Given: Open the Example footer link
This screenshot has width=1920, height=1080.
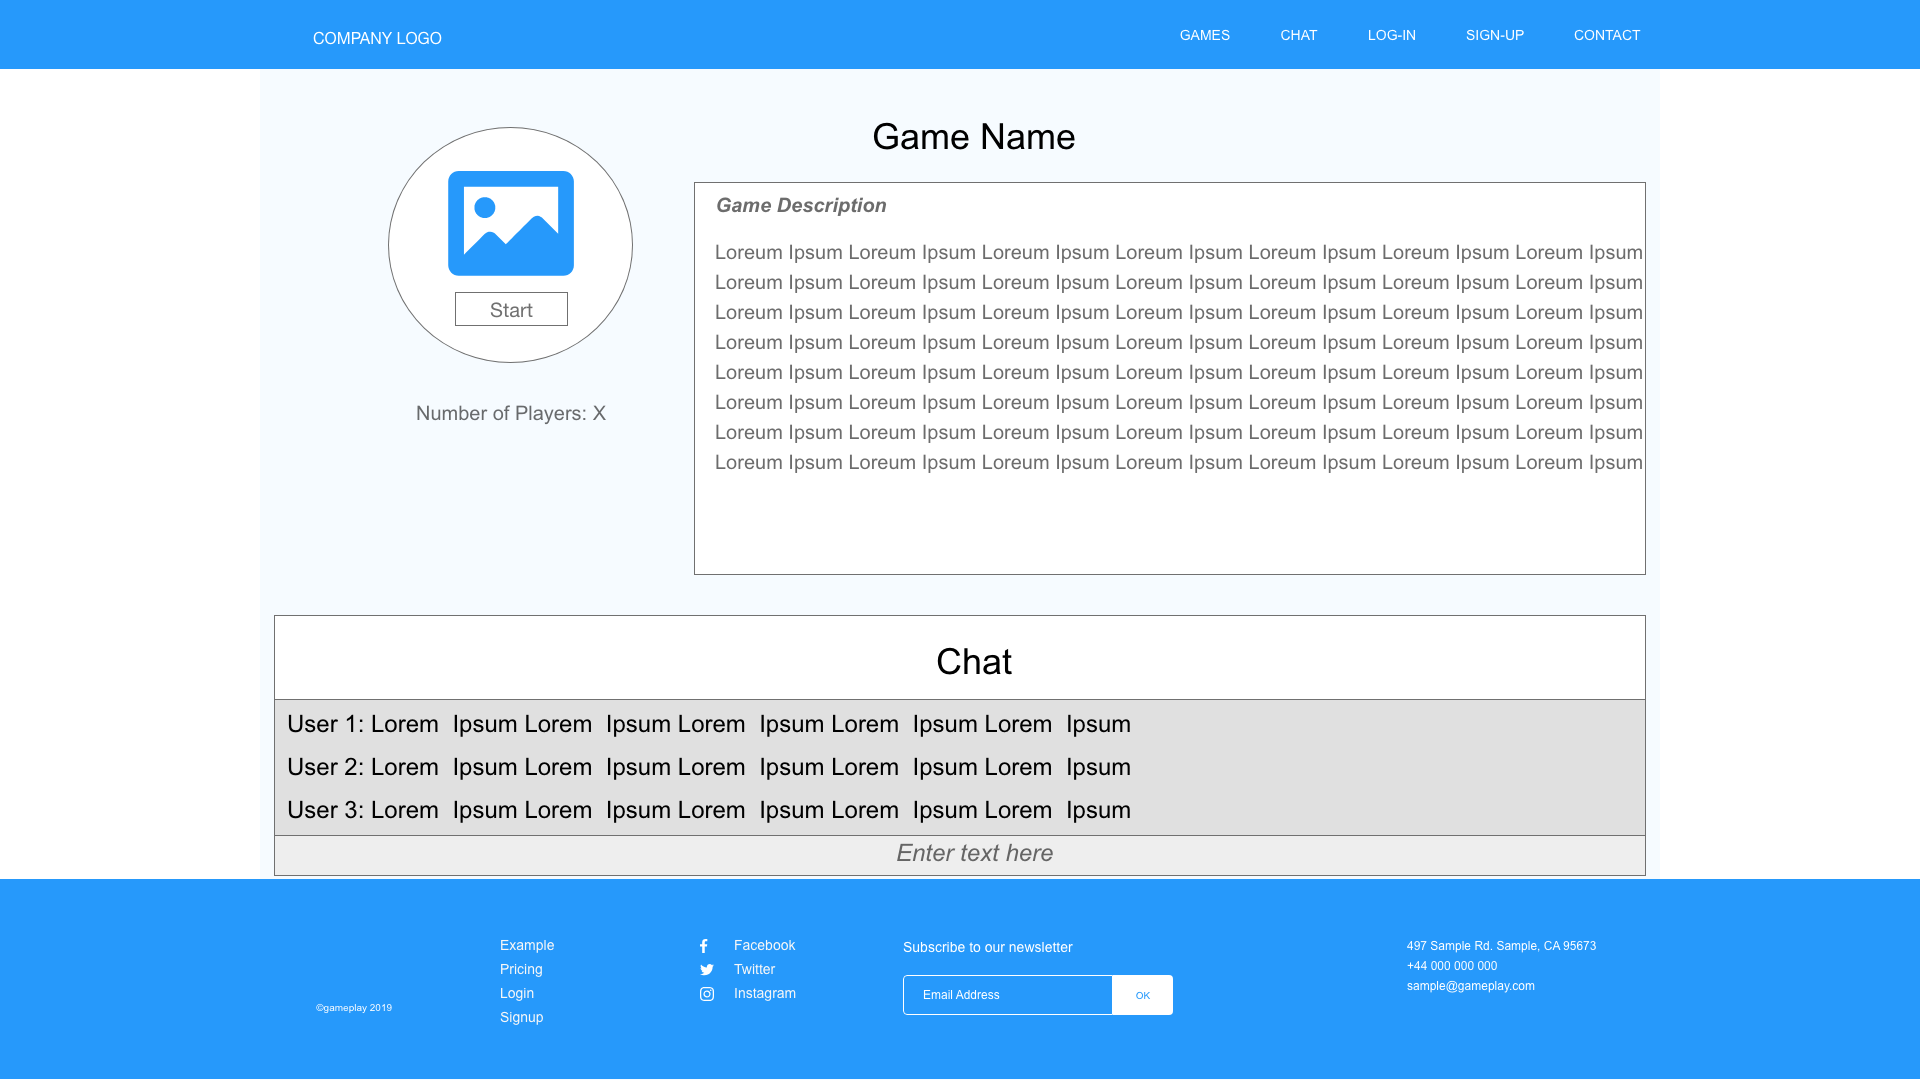Looking at the screenshot, I should [x=526, y=945].
